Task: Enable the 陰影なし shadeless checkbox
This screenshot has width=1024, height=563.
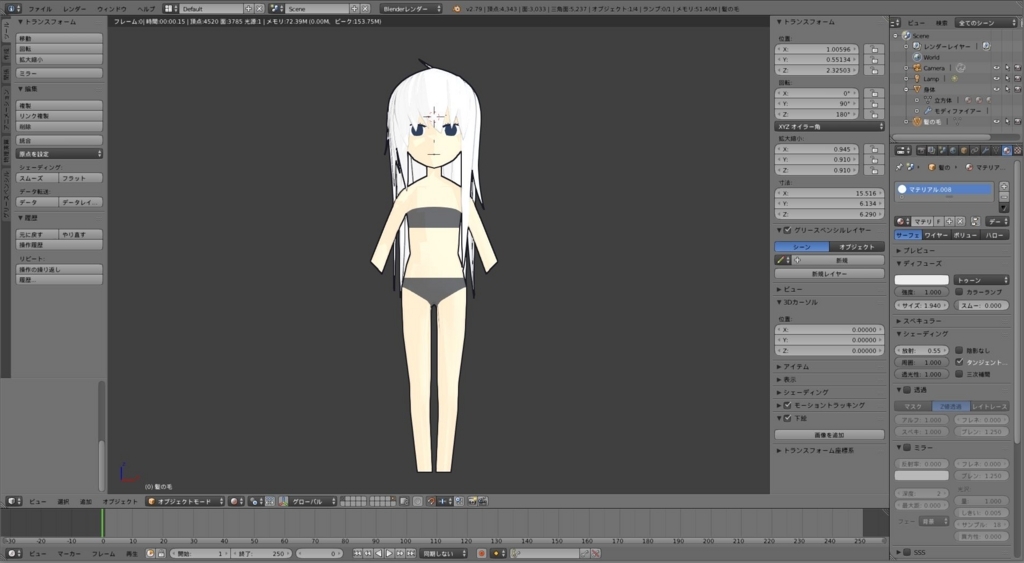Action: (x=960, y=351)
